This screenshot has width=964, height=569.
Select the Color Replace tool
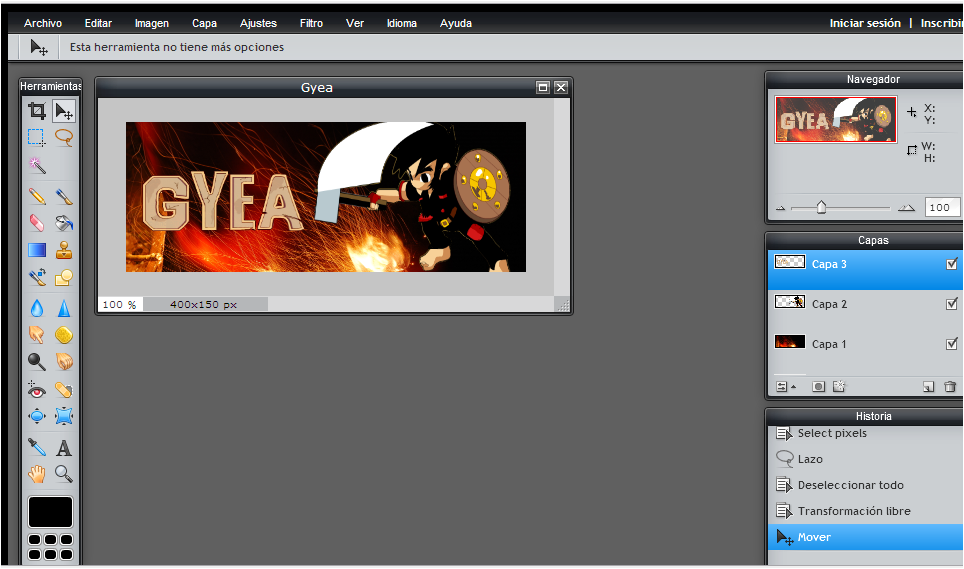[x=37, y=277]
